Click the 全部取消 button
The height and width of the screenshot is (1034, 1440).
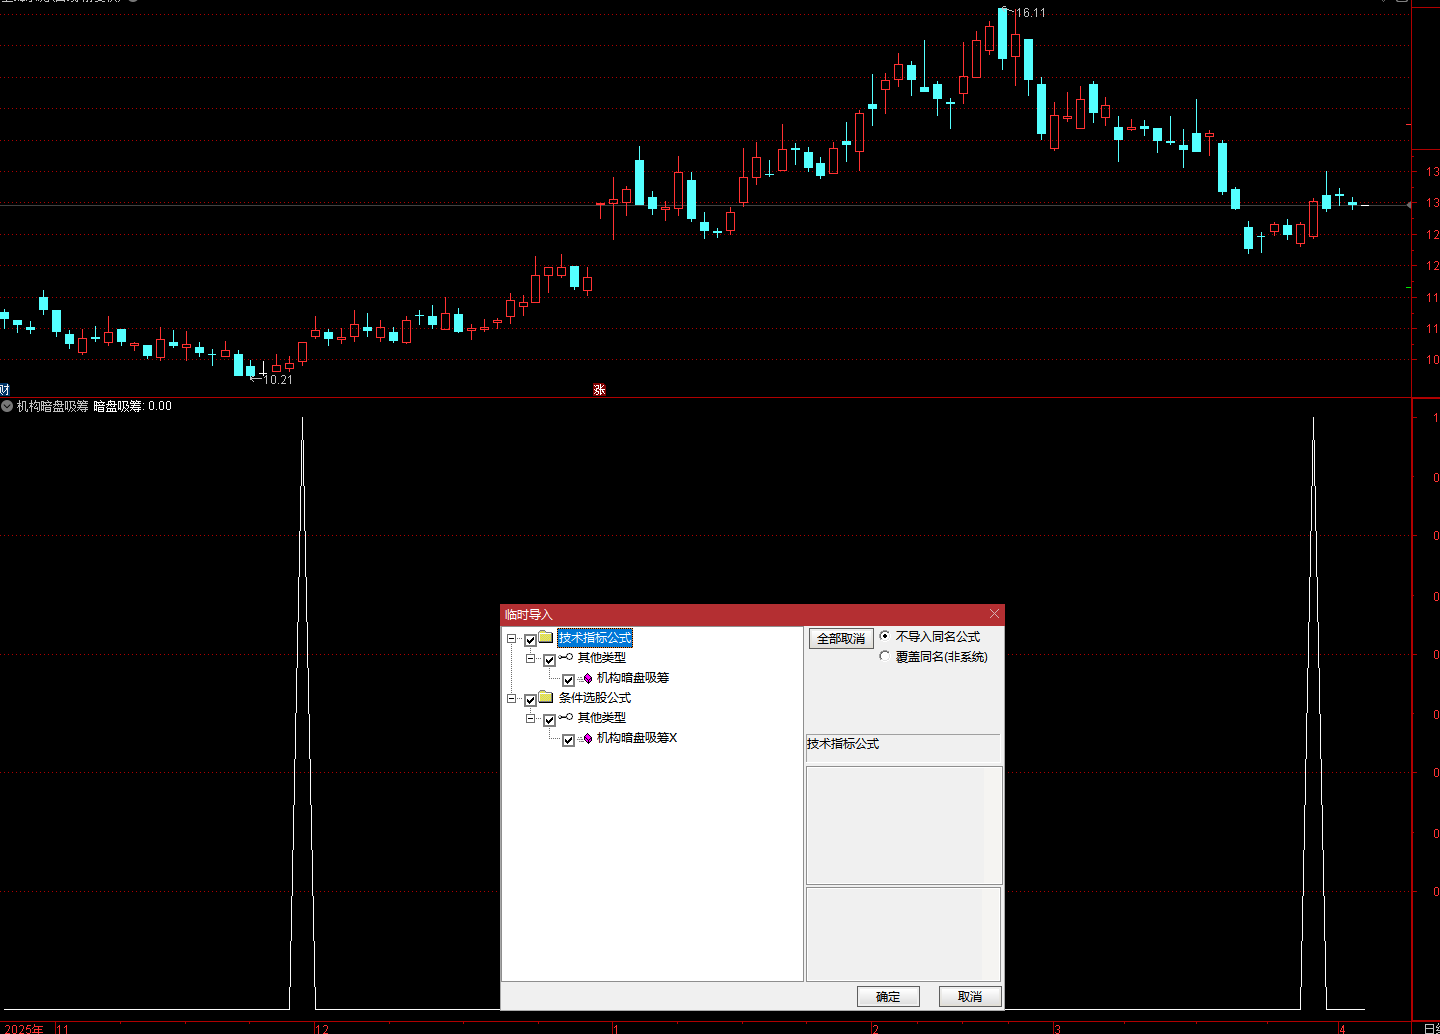[841, 638]
